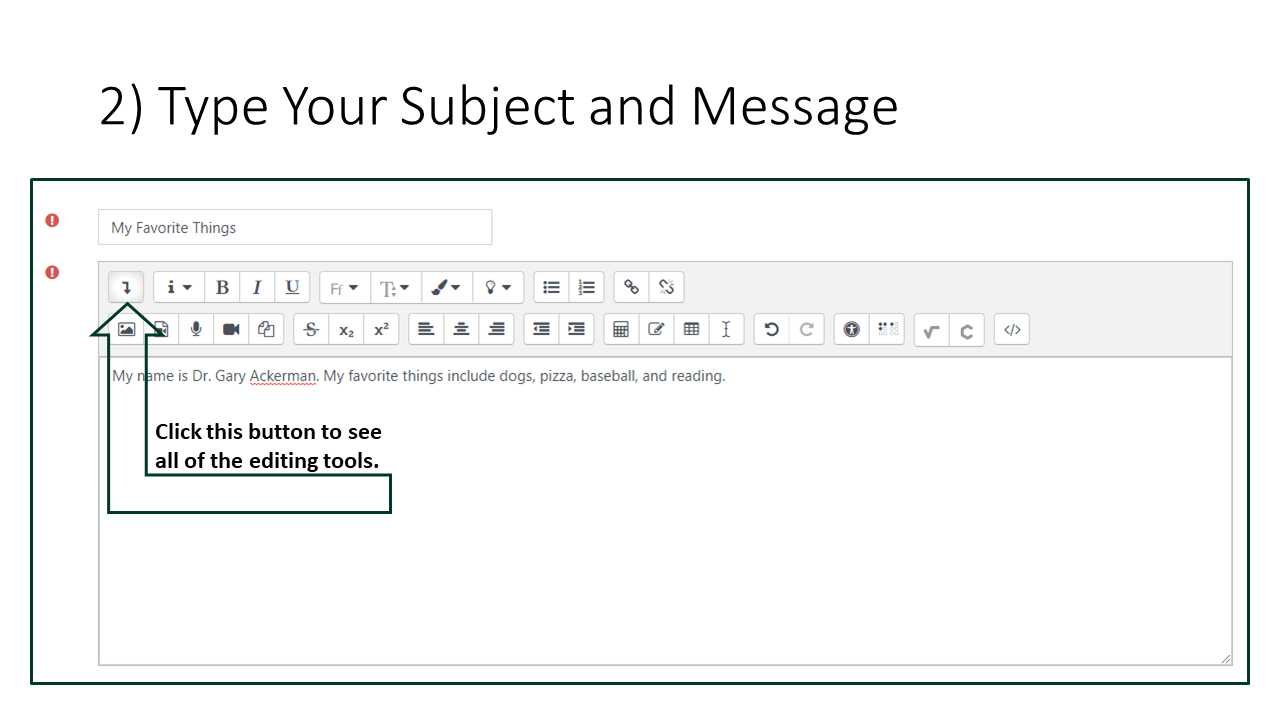Toggle italic formatting
The width and height of the screenshot is (1280, 720).
pos(257,287)
